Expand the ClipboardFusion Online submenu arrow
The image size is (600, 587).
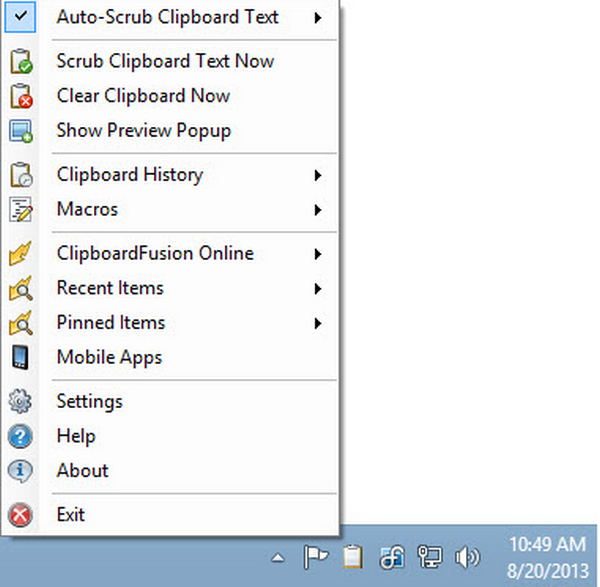pyautogui.click(x=318, y=254)
